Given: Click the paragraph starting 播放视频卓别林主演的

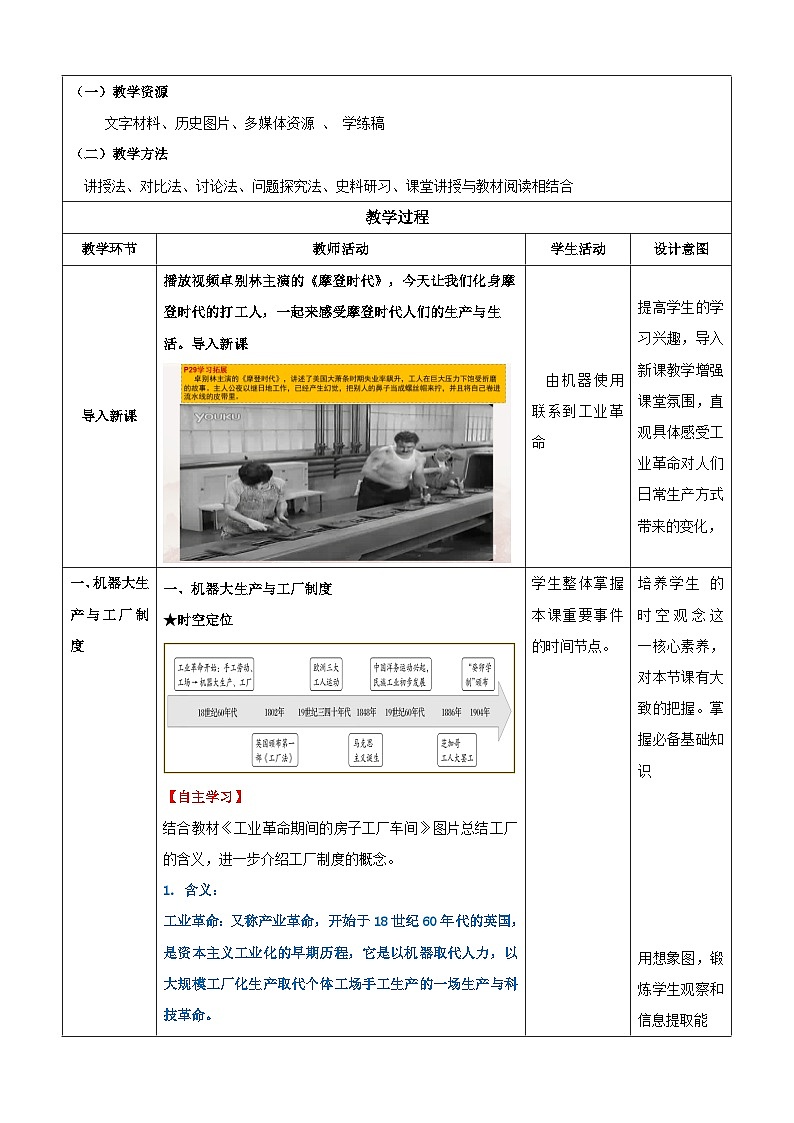Looking at the screenshot, I should click(x=339, y=312).
